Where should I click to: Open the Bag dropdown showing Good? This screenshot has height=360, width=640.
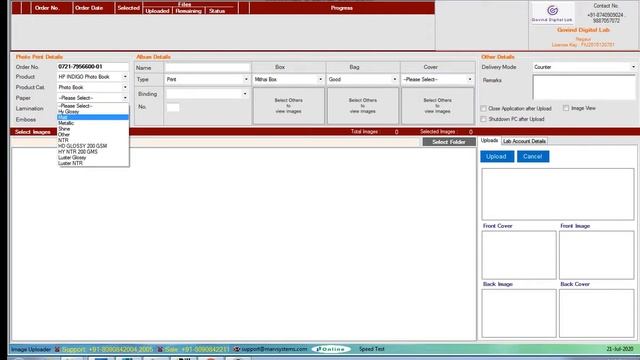pos(394,79)
